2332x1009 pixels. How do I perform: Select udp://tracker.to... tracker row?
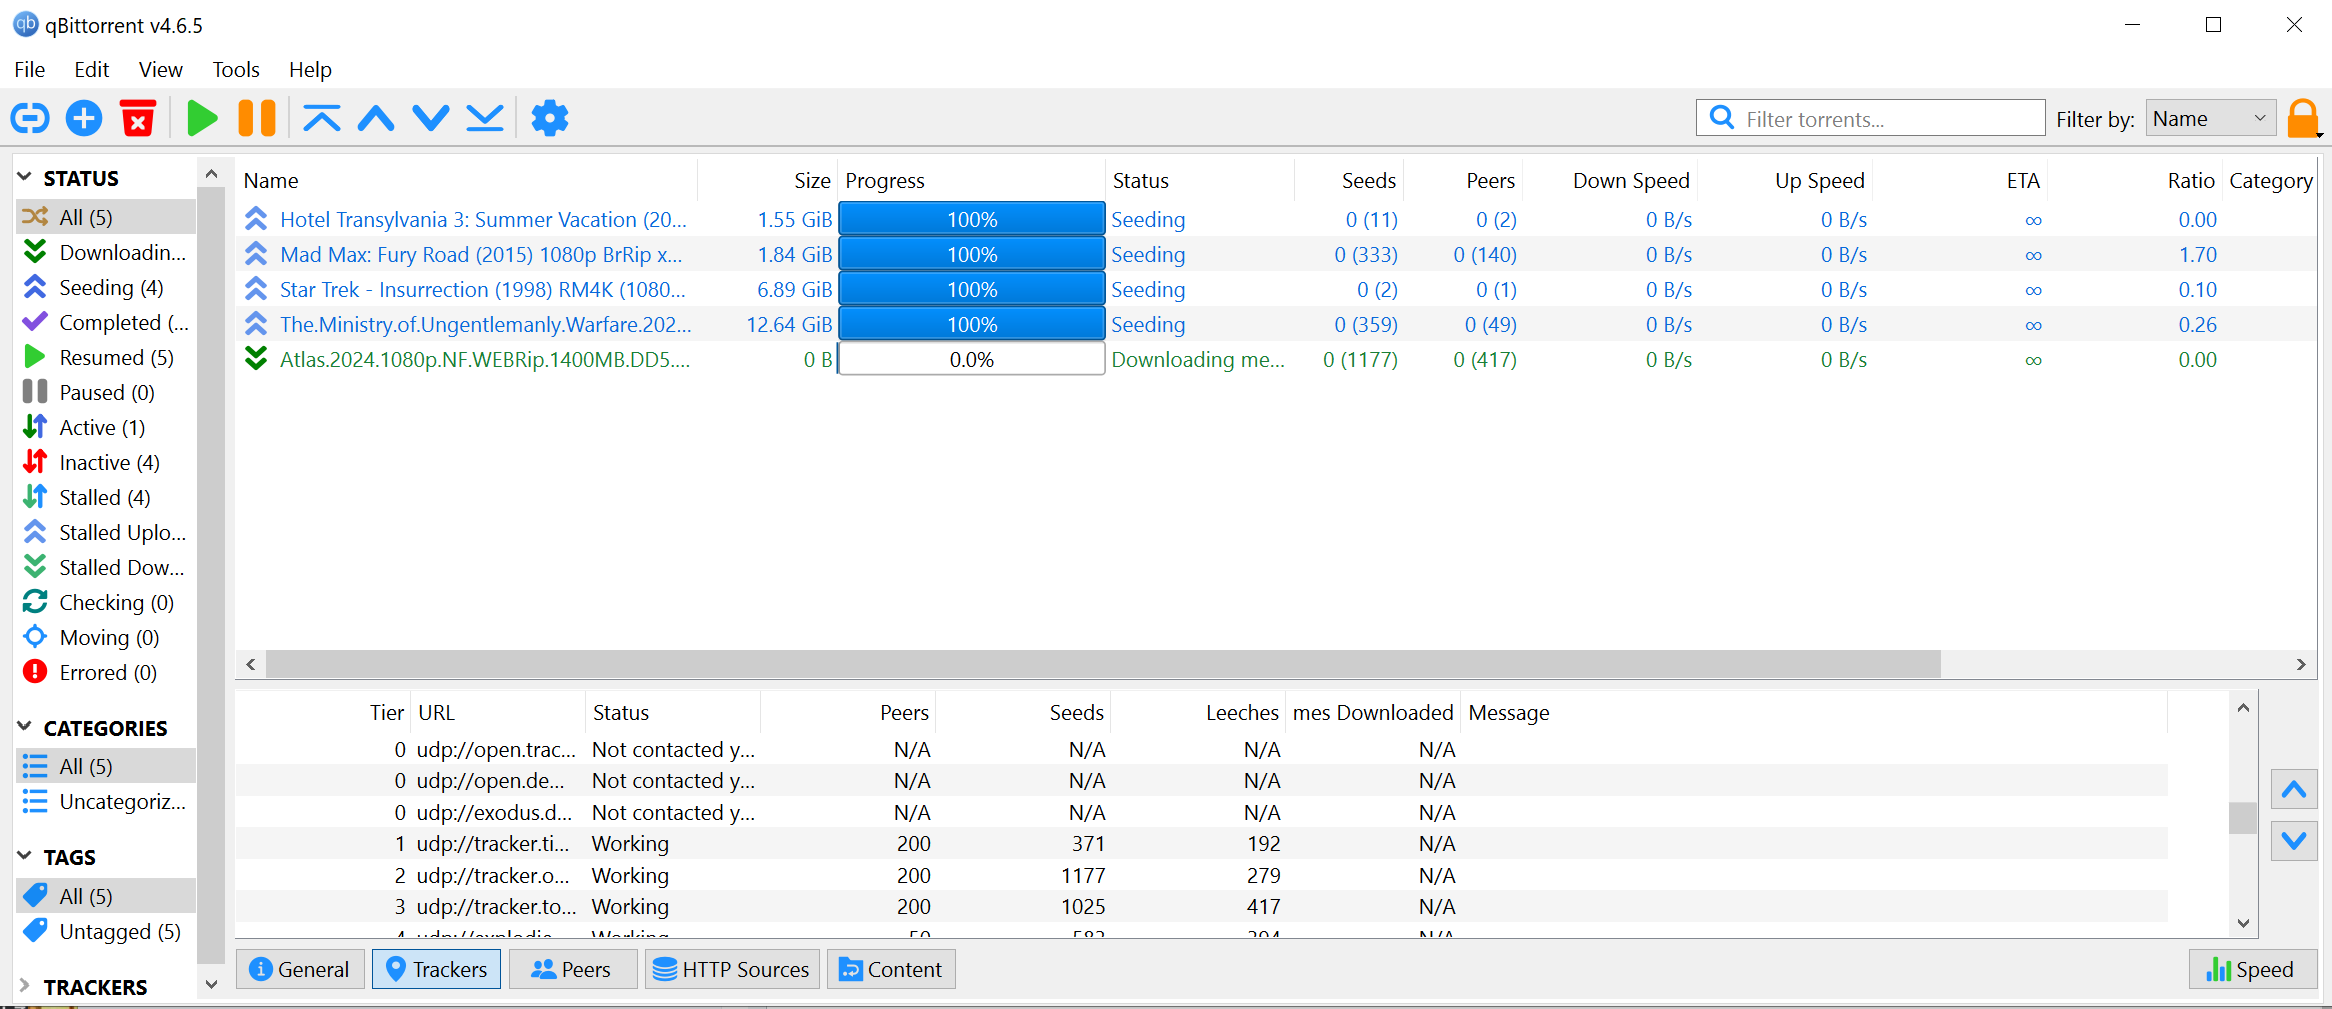(x=1202, y=906)
